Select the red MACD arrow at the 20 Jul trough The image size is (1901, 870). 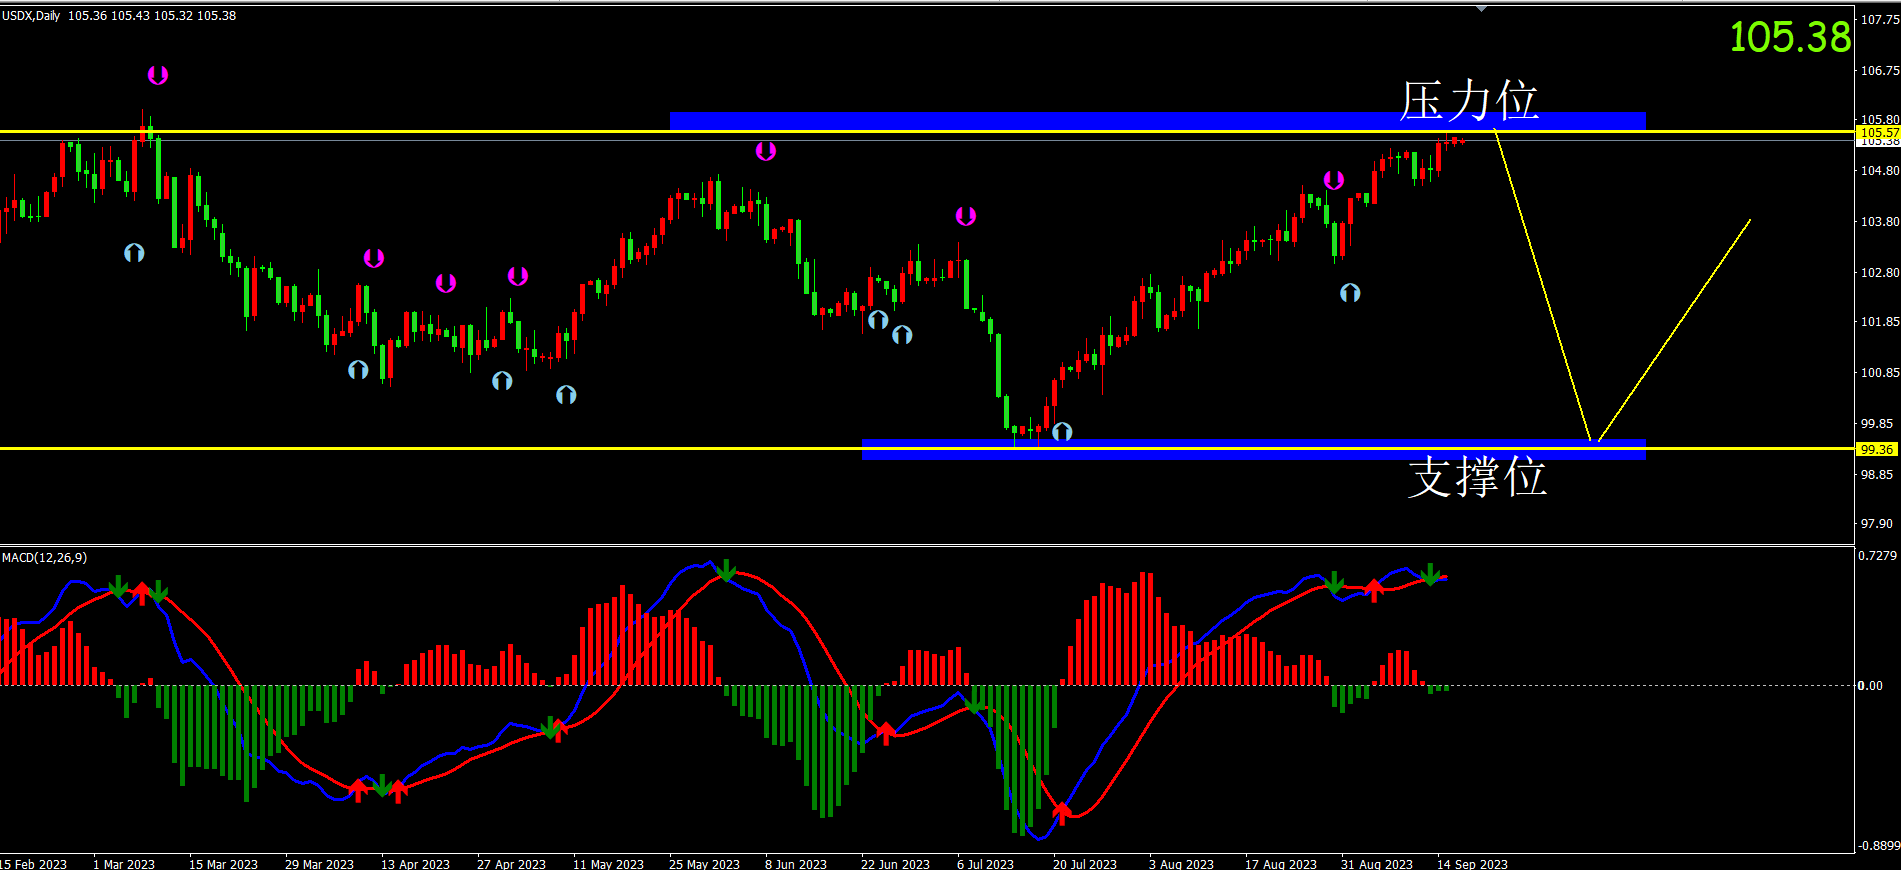pos(1062,813)
